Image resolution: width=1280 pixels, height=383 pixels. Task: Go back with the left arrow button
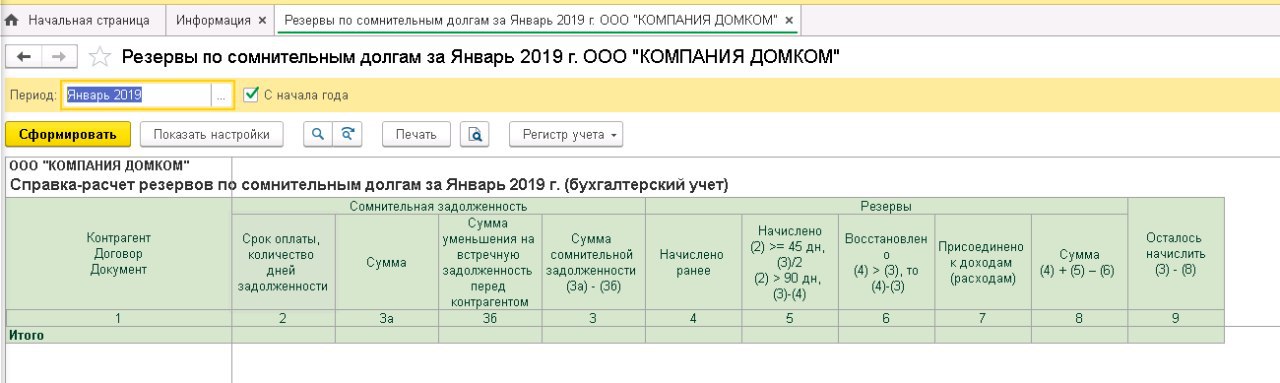[x=25, y=57]
